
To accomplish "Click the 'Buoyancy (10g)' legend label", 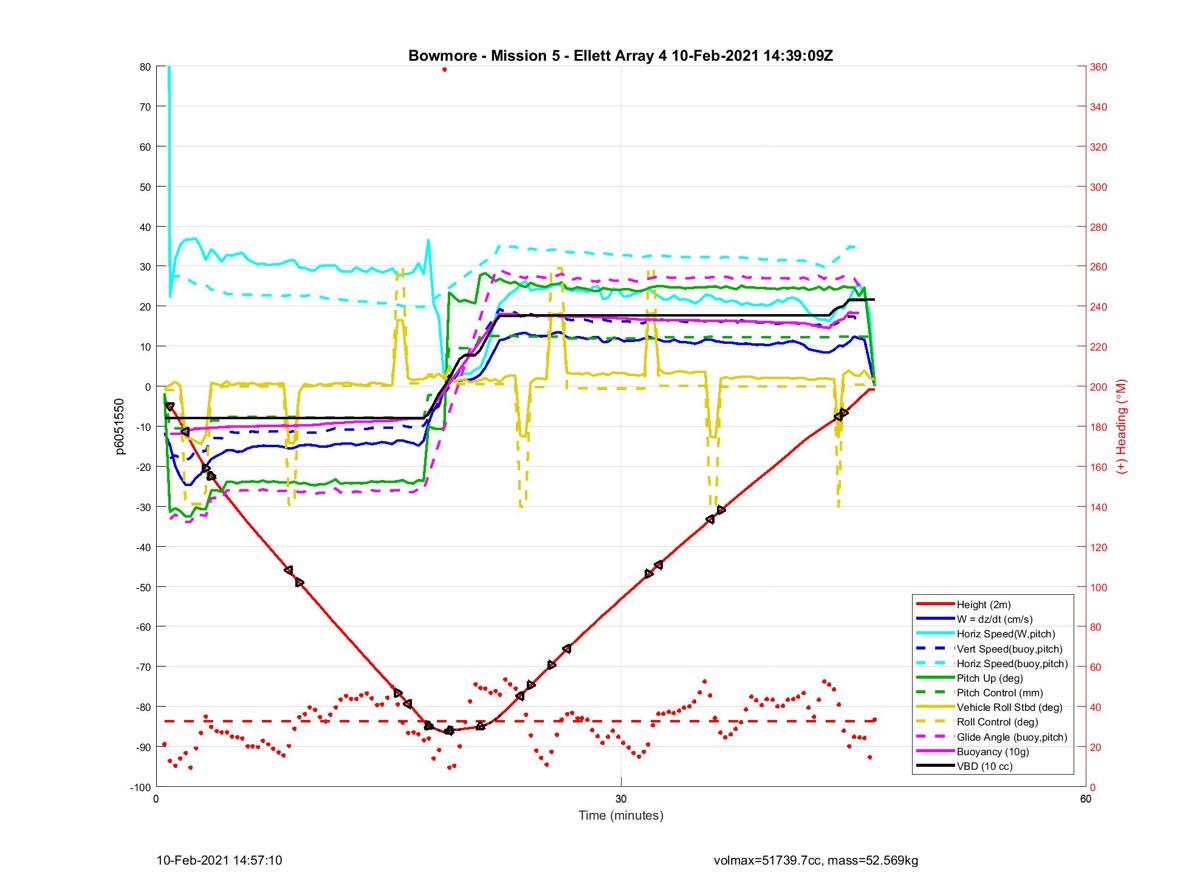I will point(993,750).
